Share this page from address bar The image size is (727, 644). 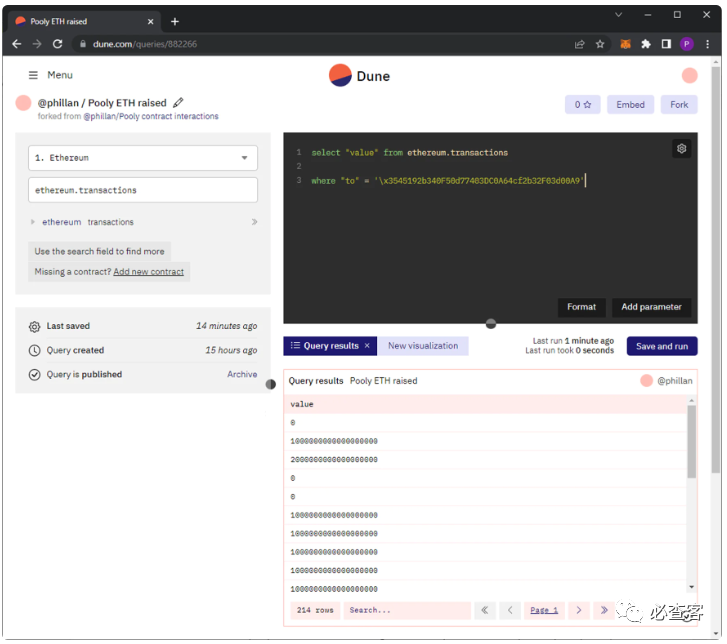(580, 44)
